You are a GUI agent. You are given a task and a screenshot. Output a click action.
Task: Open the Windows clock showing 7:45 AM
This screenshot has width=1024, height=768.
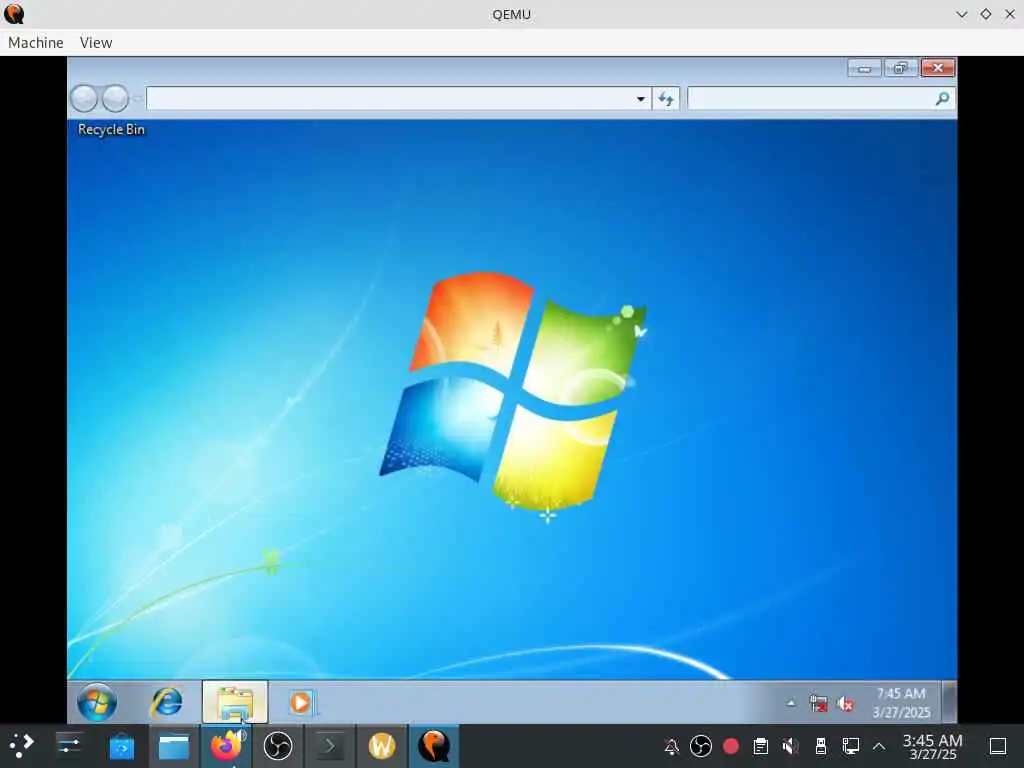coord(901,703)
